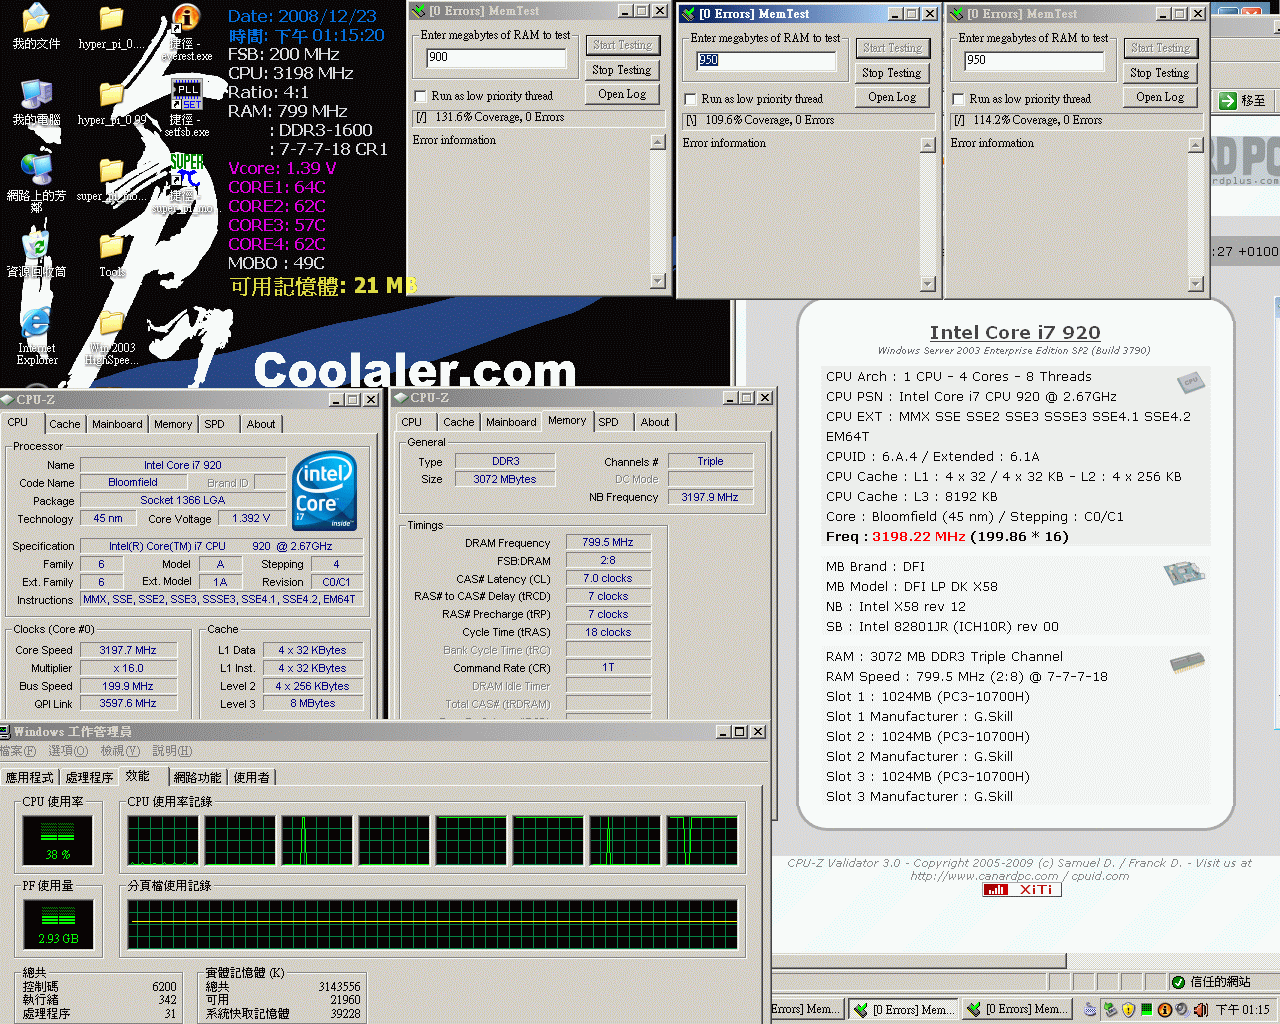Open 說明 menu in Task Manager
Viewport: 1280px width, 1024px height.
point(172,751)
